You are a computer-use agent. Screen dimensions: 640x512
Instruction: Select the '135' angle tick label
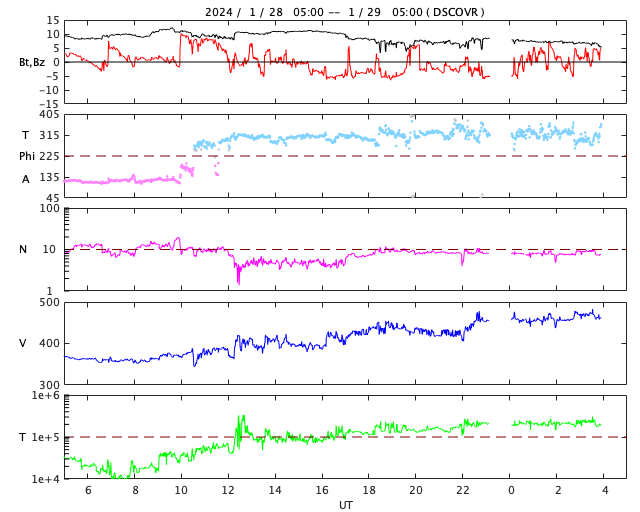pyautogui.click(x=49, y=177)
